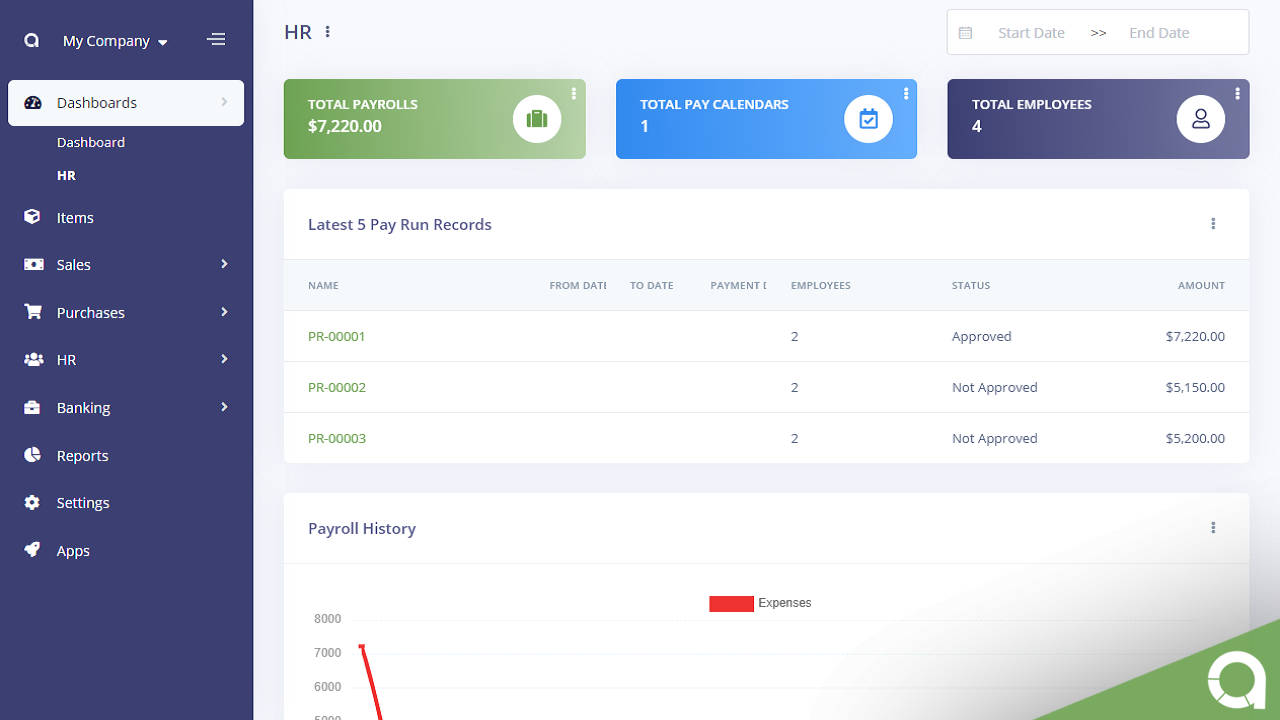
Task: Open the My Company dropdown
Action: (113, 40)
